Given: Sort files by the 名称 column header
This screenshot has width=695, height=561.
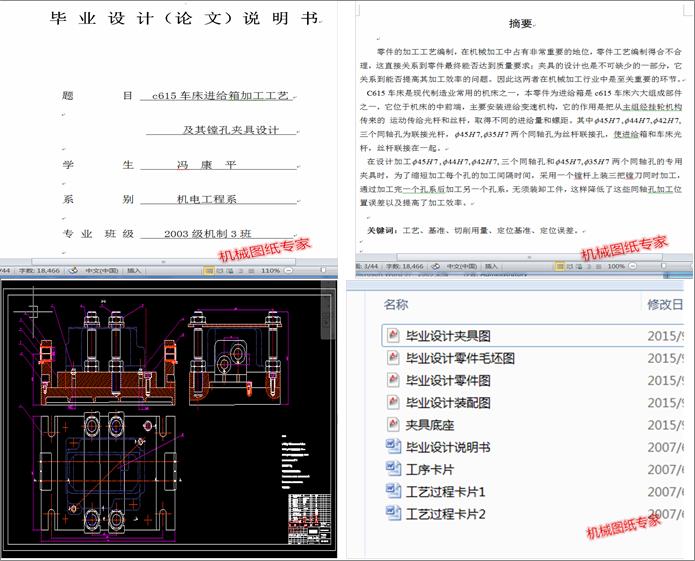Looking at the screenshot, I should [x=395, y=304].
